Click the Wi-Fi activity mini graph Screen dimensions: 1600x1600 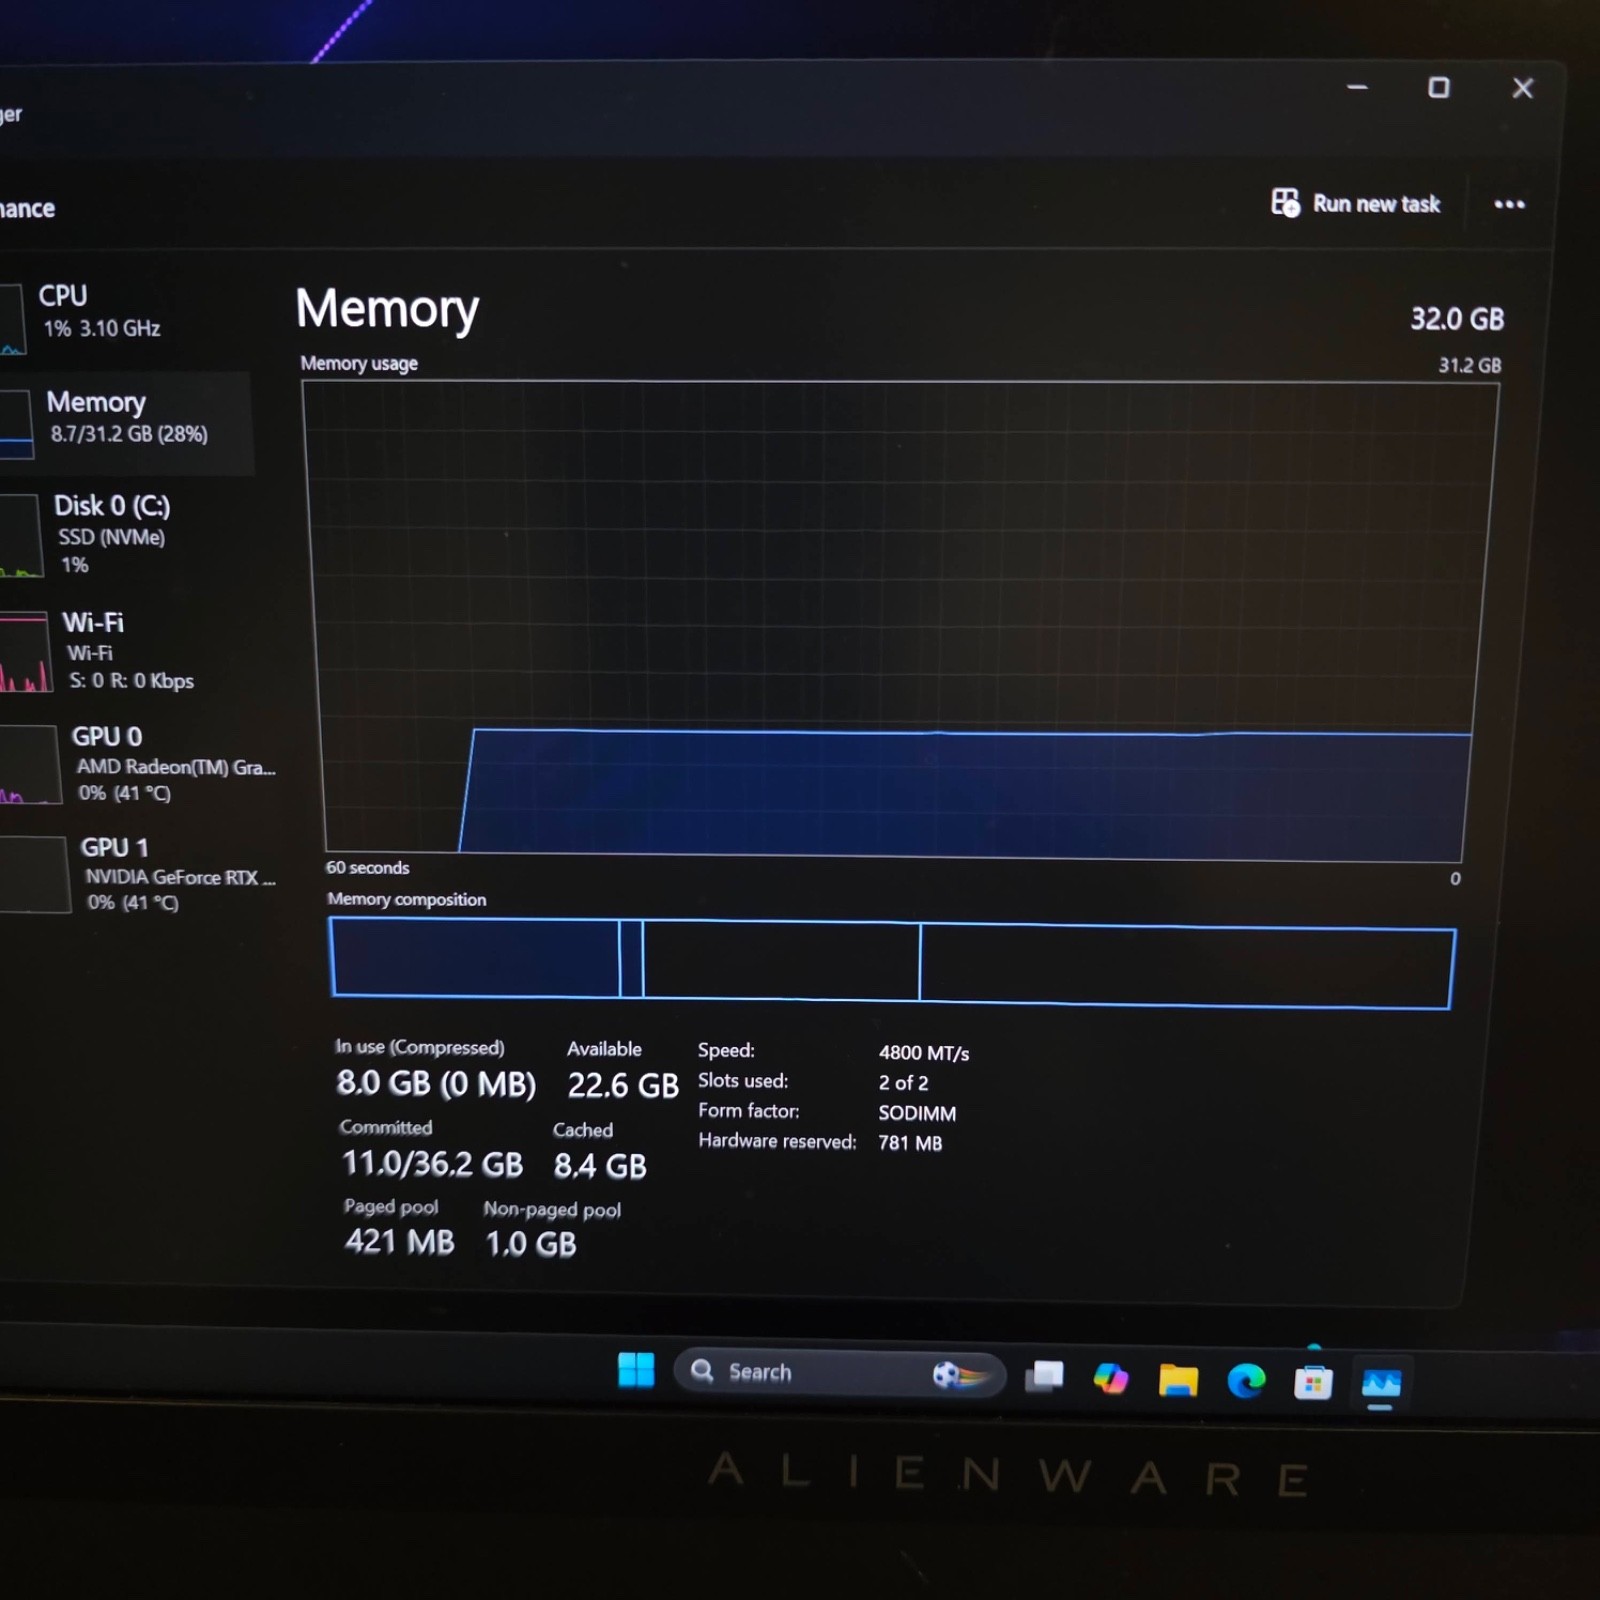click(24, 652)
